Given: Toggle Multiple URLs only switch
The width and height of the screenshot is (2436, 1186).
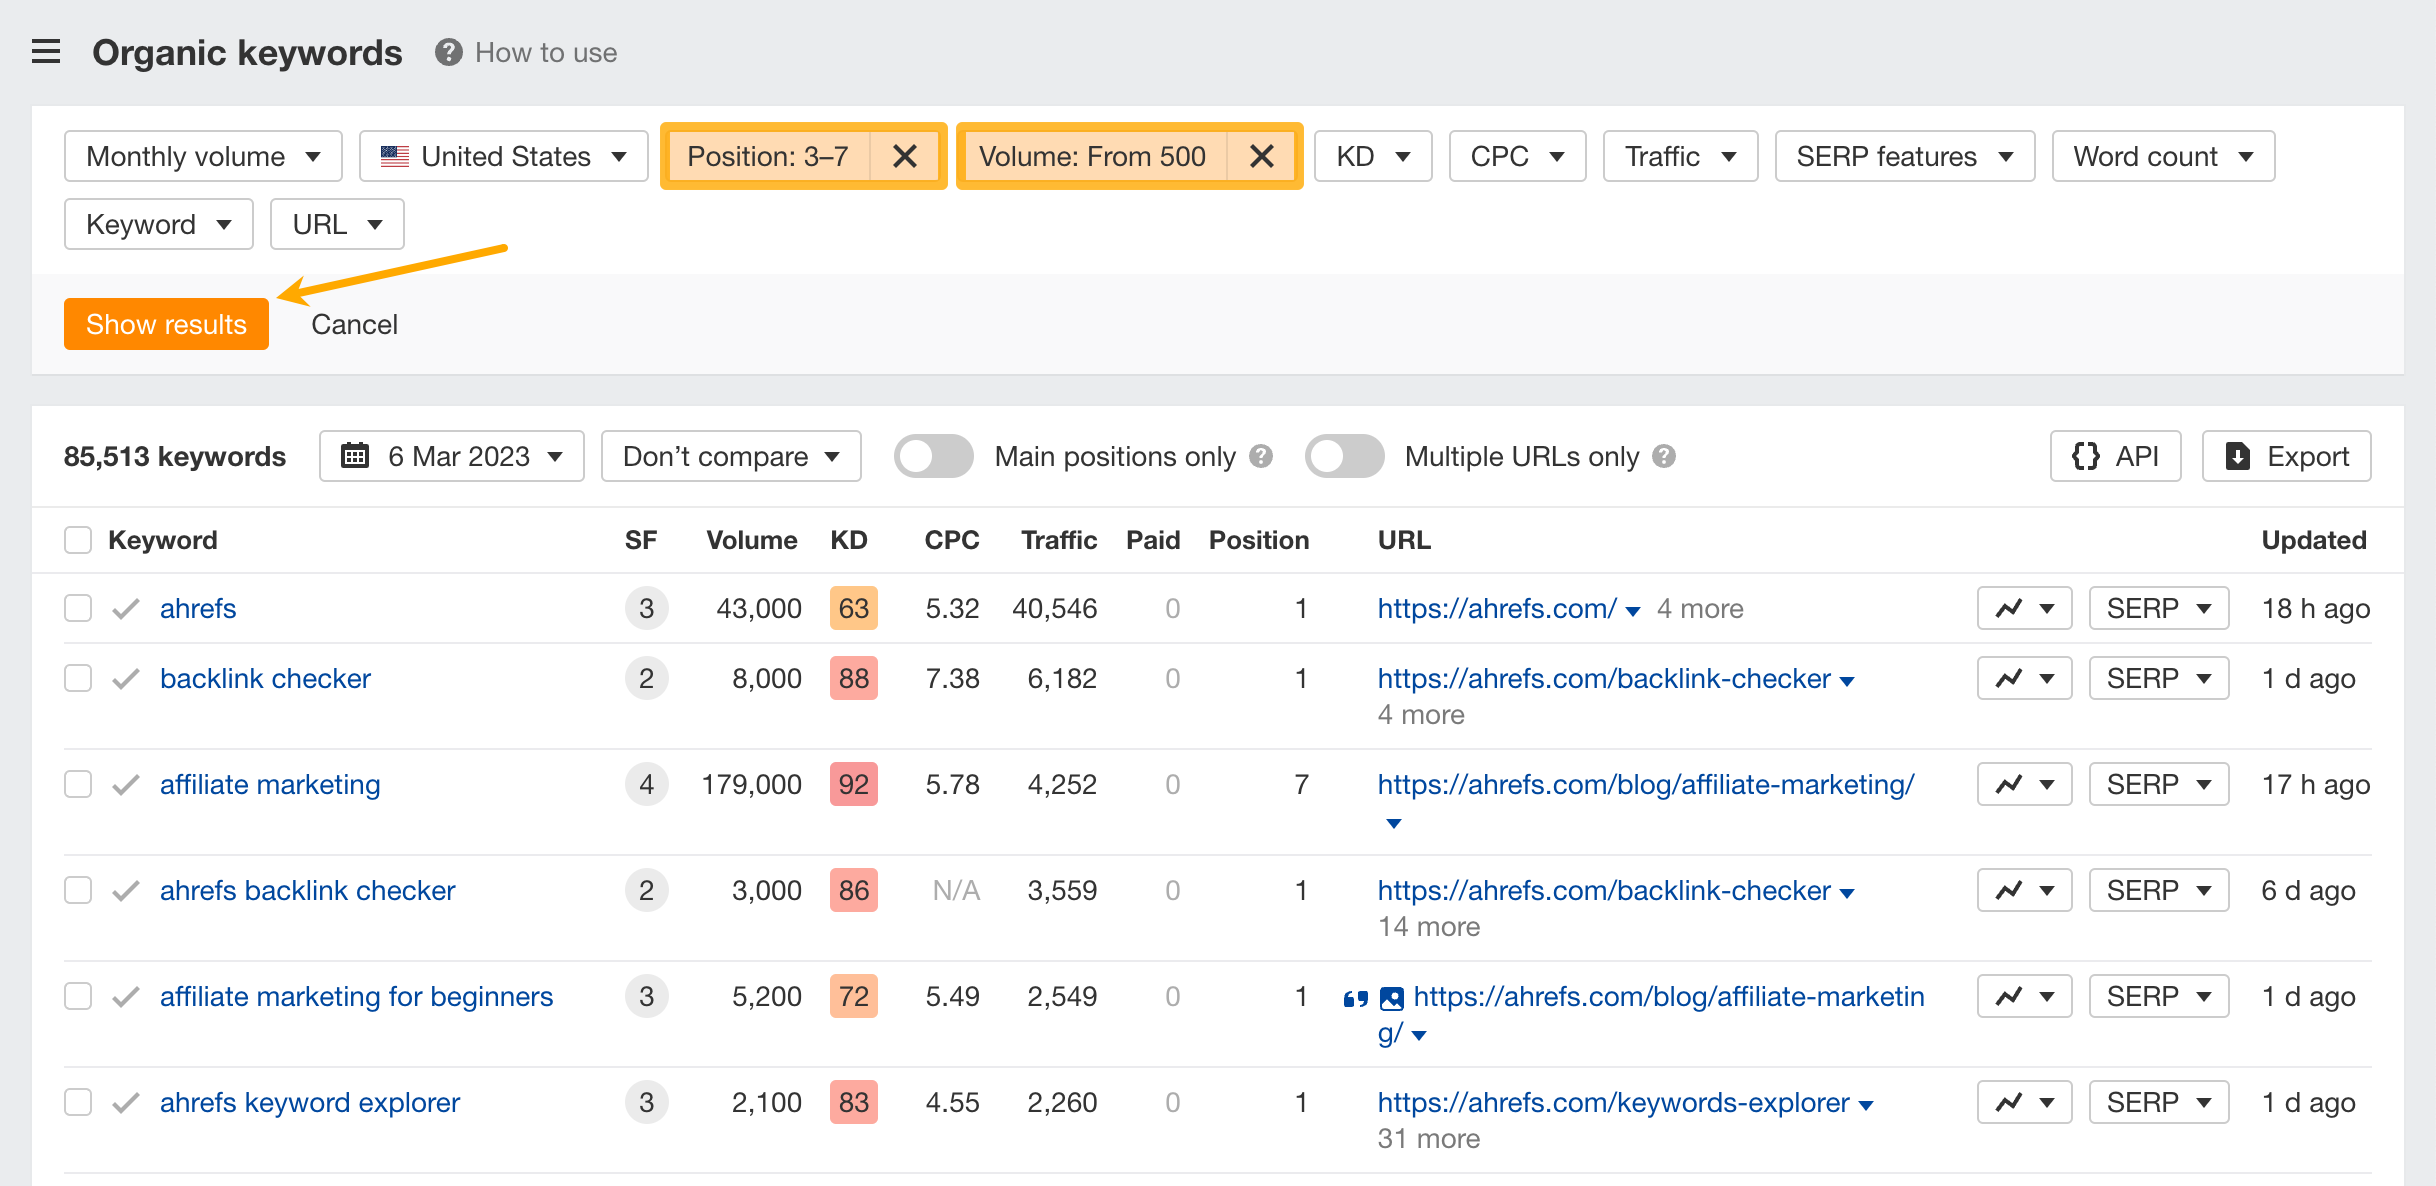Looking at the screenshot, I should 1344,456.
